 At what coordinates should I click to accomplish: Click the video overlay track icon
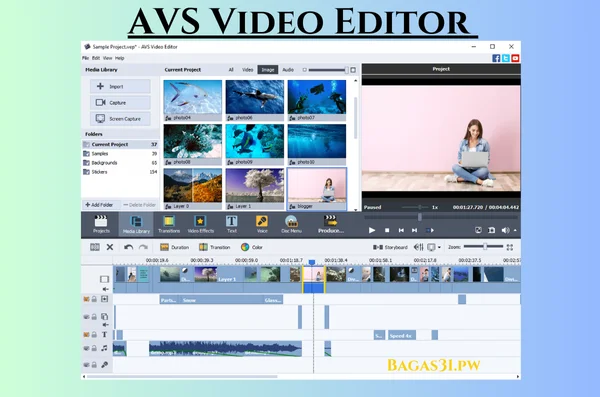click(104, 316)
